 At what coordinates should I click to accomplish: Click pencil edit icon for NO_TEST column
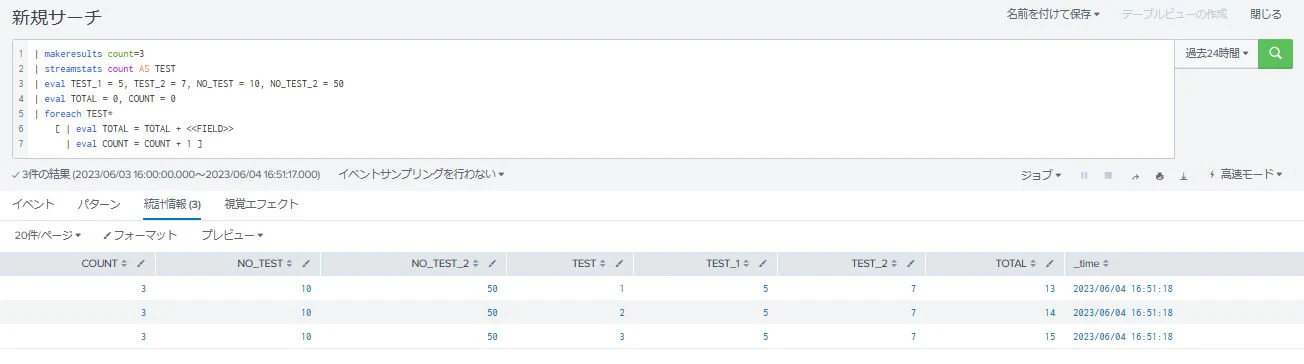305,264
